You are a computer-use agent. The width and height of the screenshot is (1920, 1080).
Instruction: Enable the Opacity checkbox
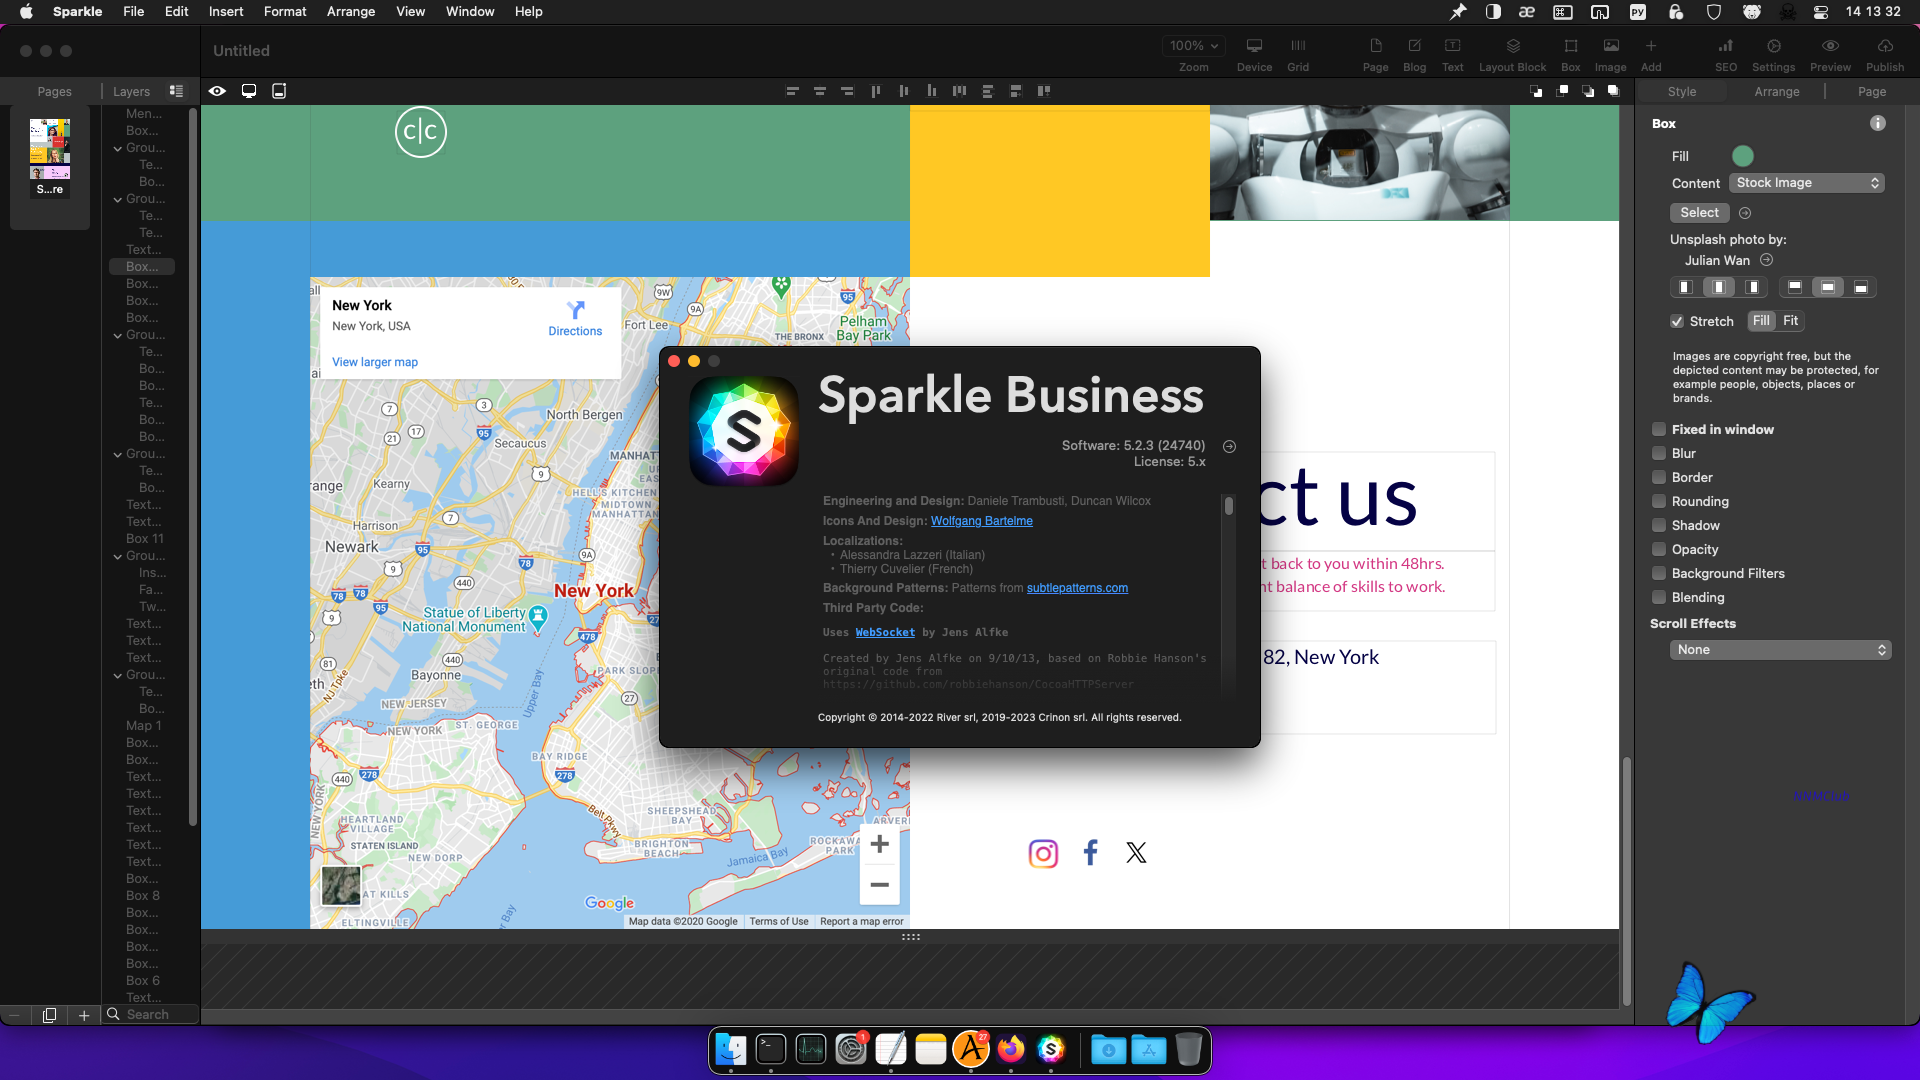[1659, 550]
